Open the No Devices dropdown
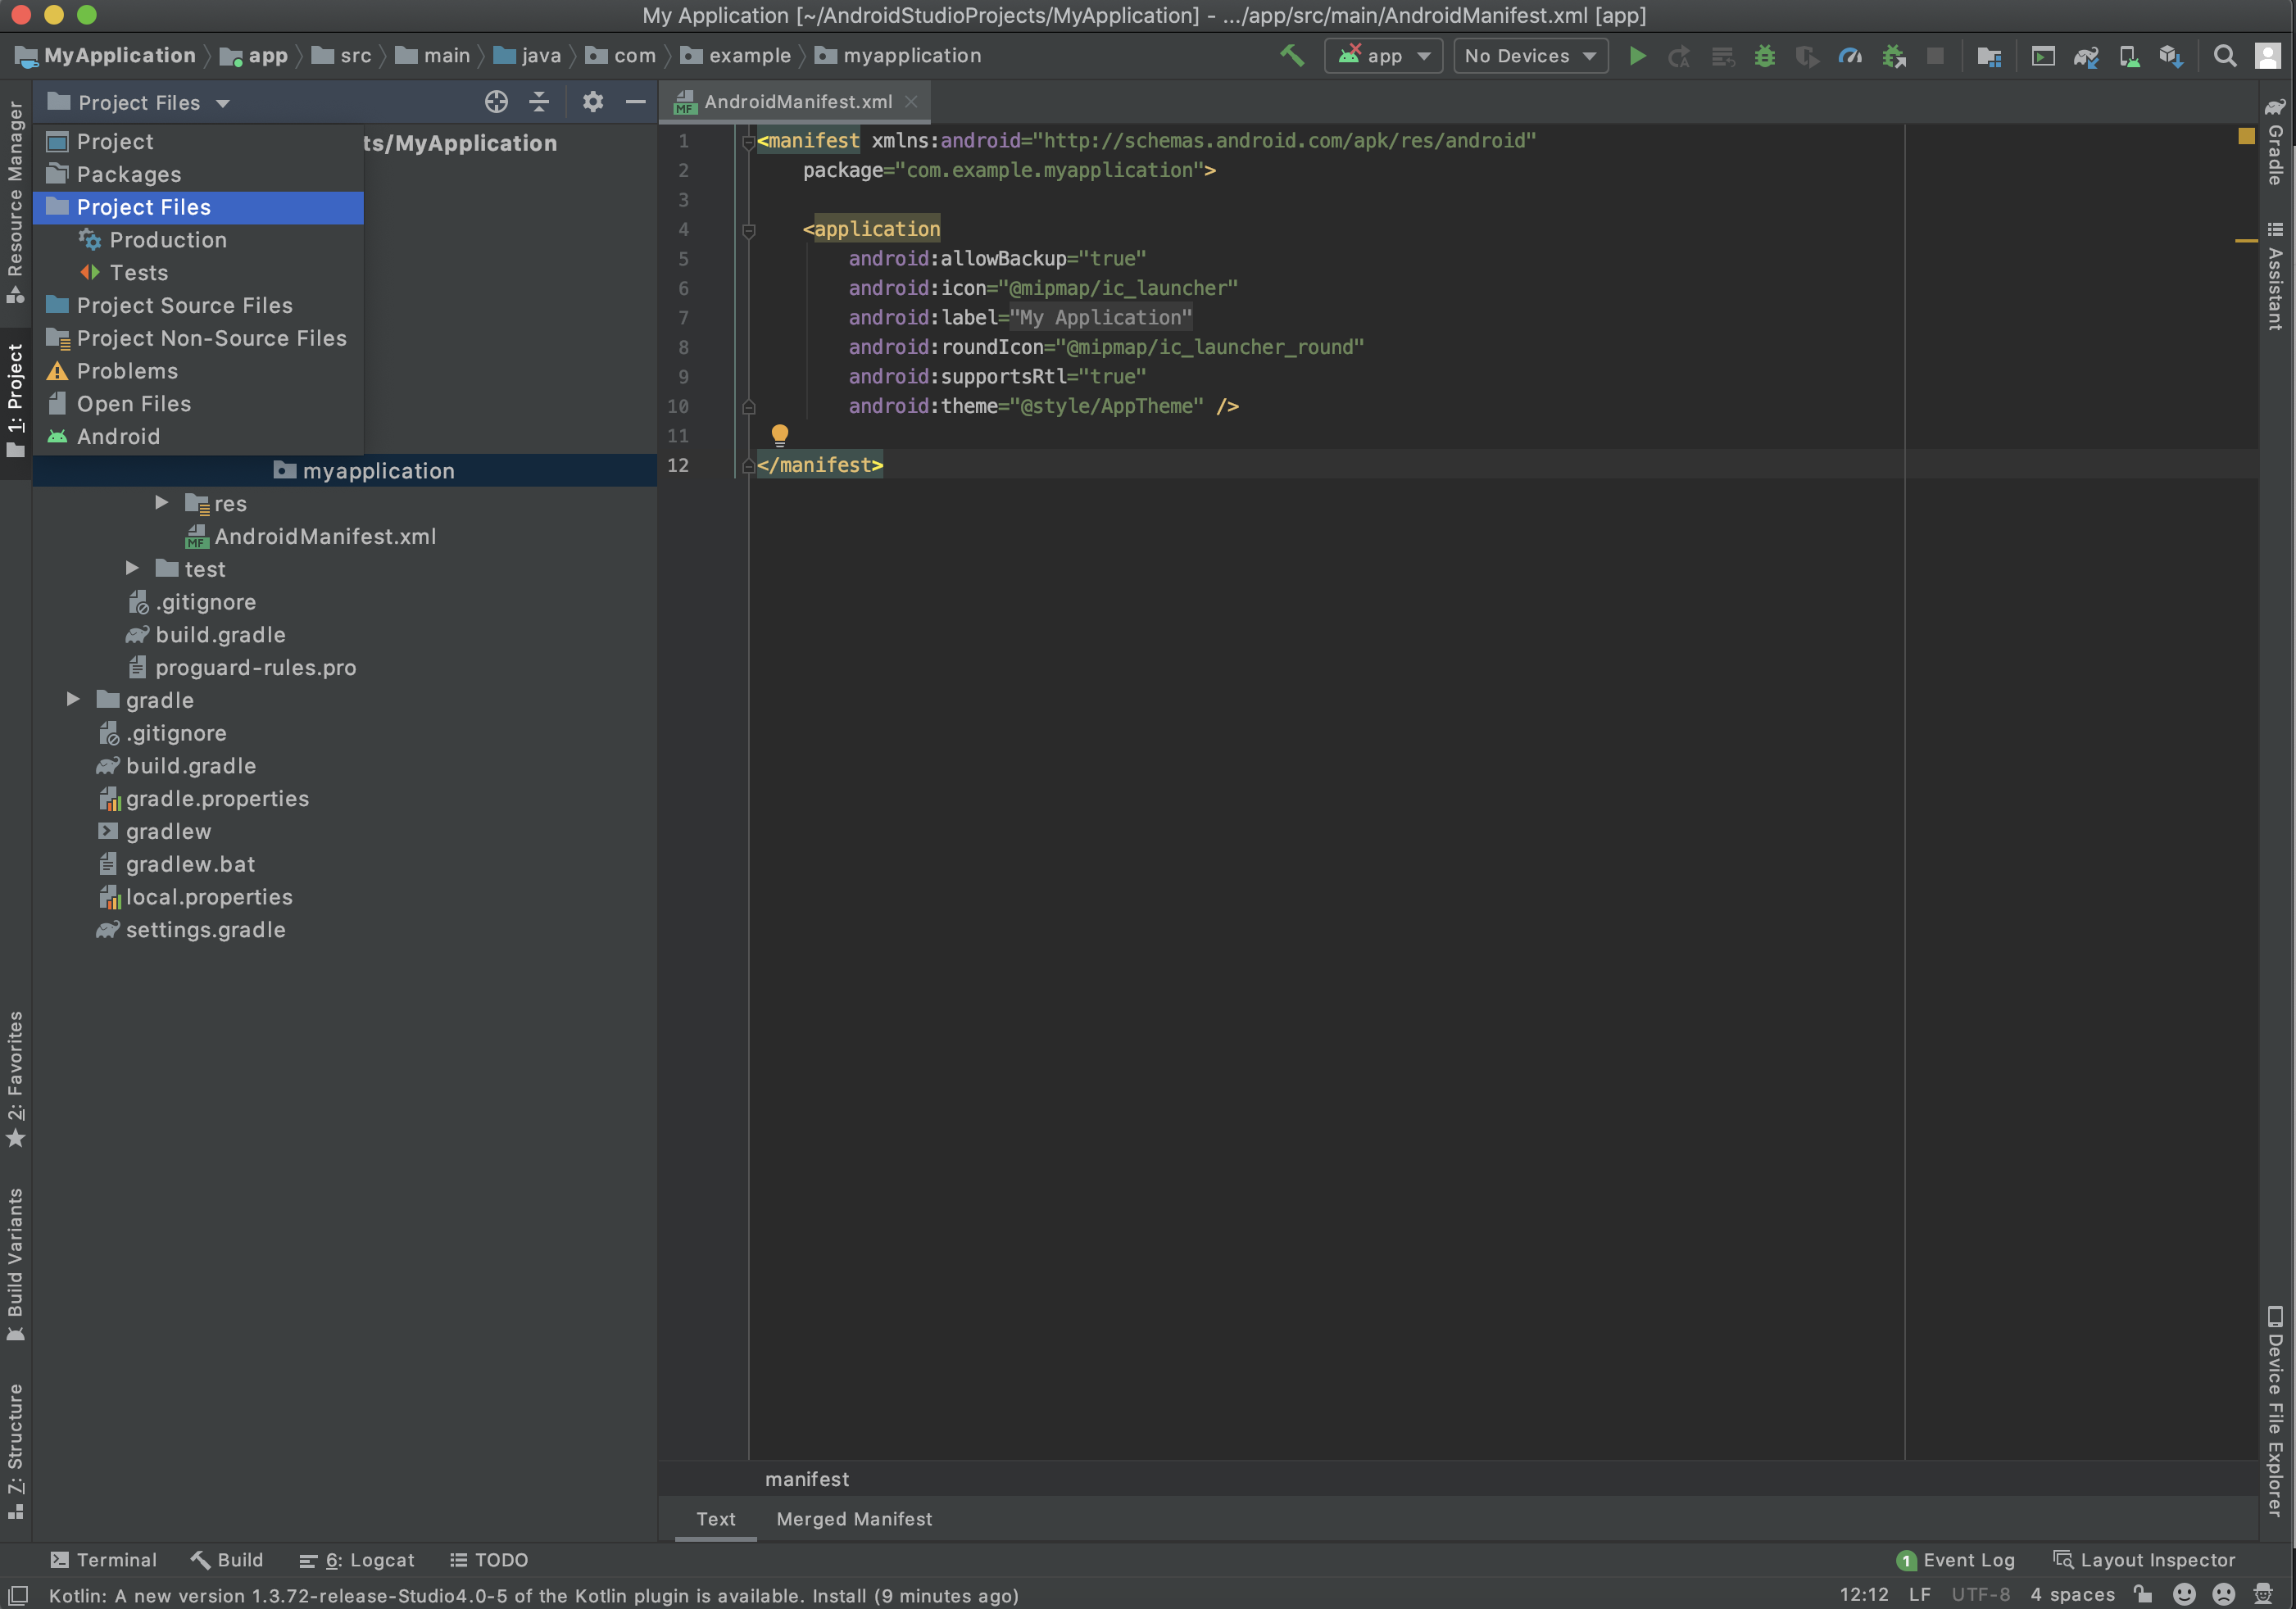Image resolution: width=2296 pixels, height=1609 pixels. [1530, 56]
